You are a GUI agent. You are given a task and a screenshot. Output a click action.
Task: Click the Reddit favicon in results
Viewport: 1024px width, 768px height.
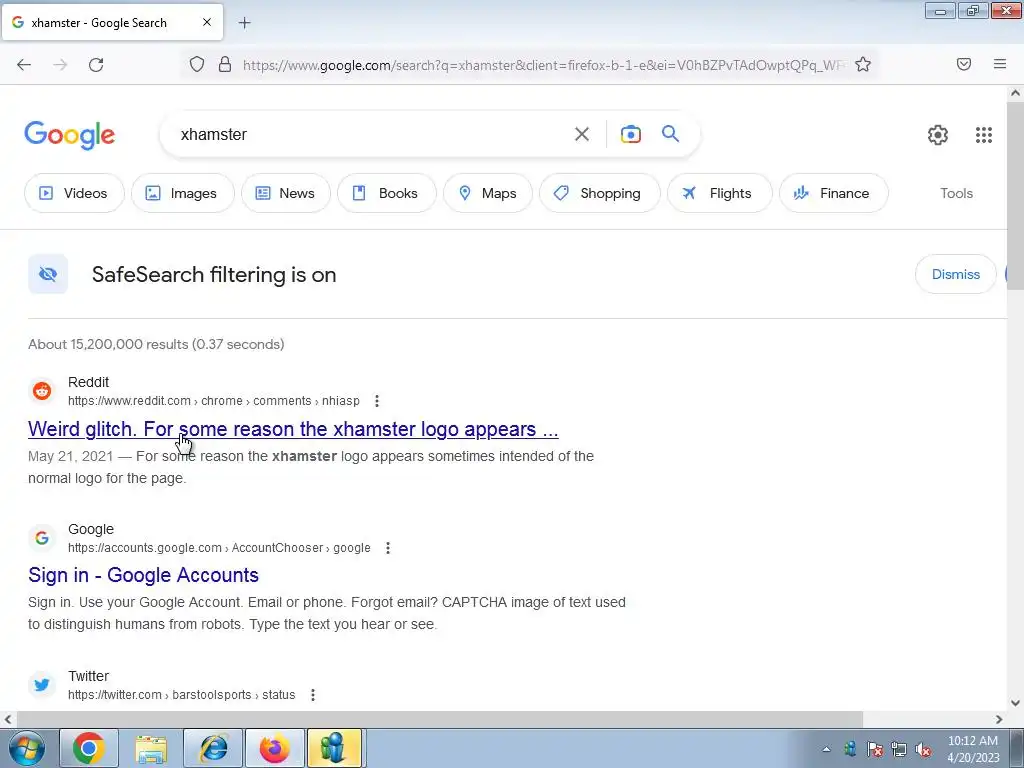(x=42, y=391)
